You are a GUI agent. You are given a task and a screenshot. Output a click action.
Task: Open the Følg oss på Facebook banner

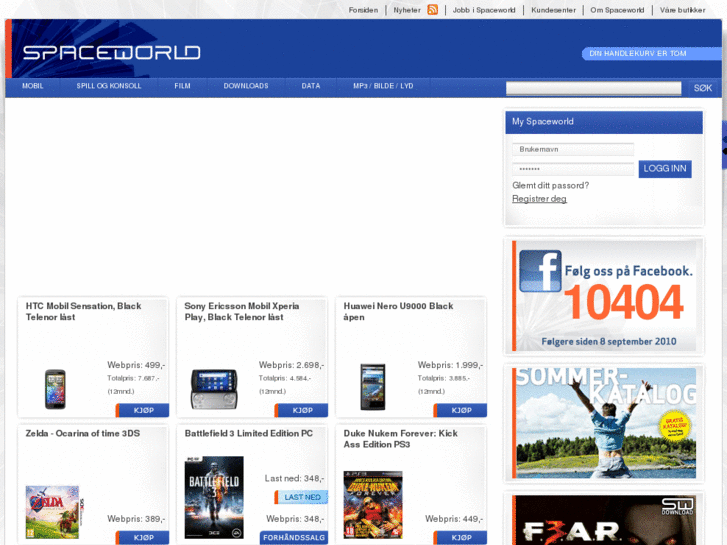[x=604, y=296]
